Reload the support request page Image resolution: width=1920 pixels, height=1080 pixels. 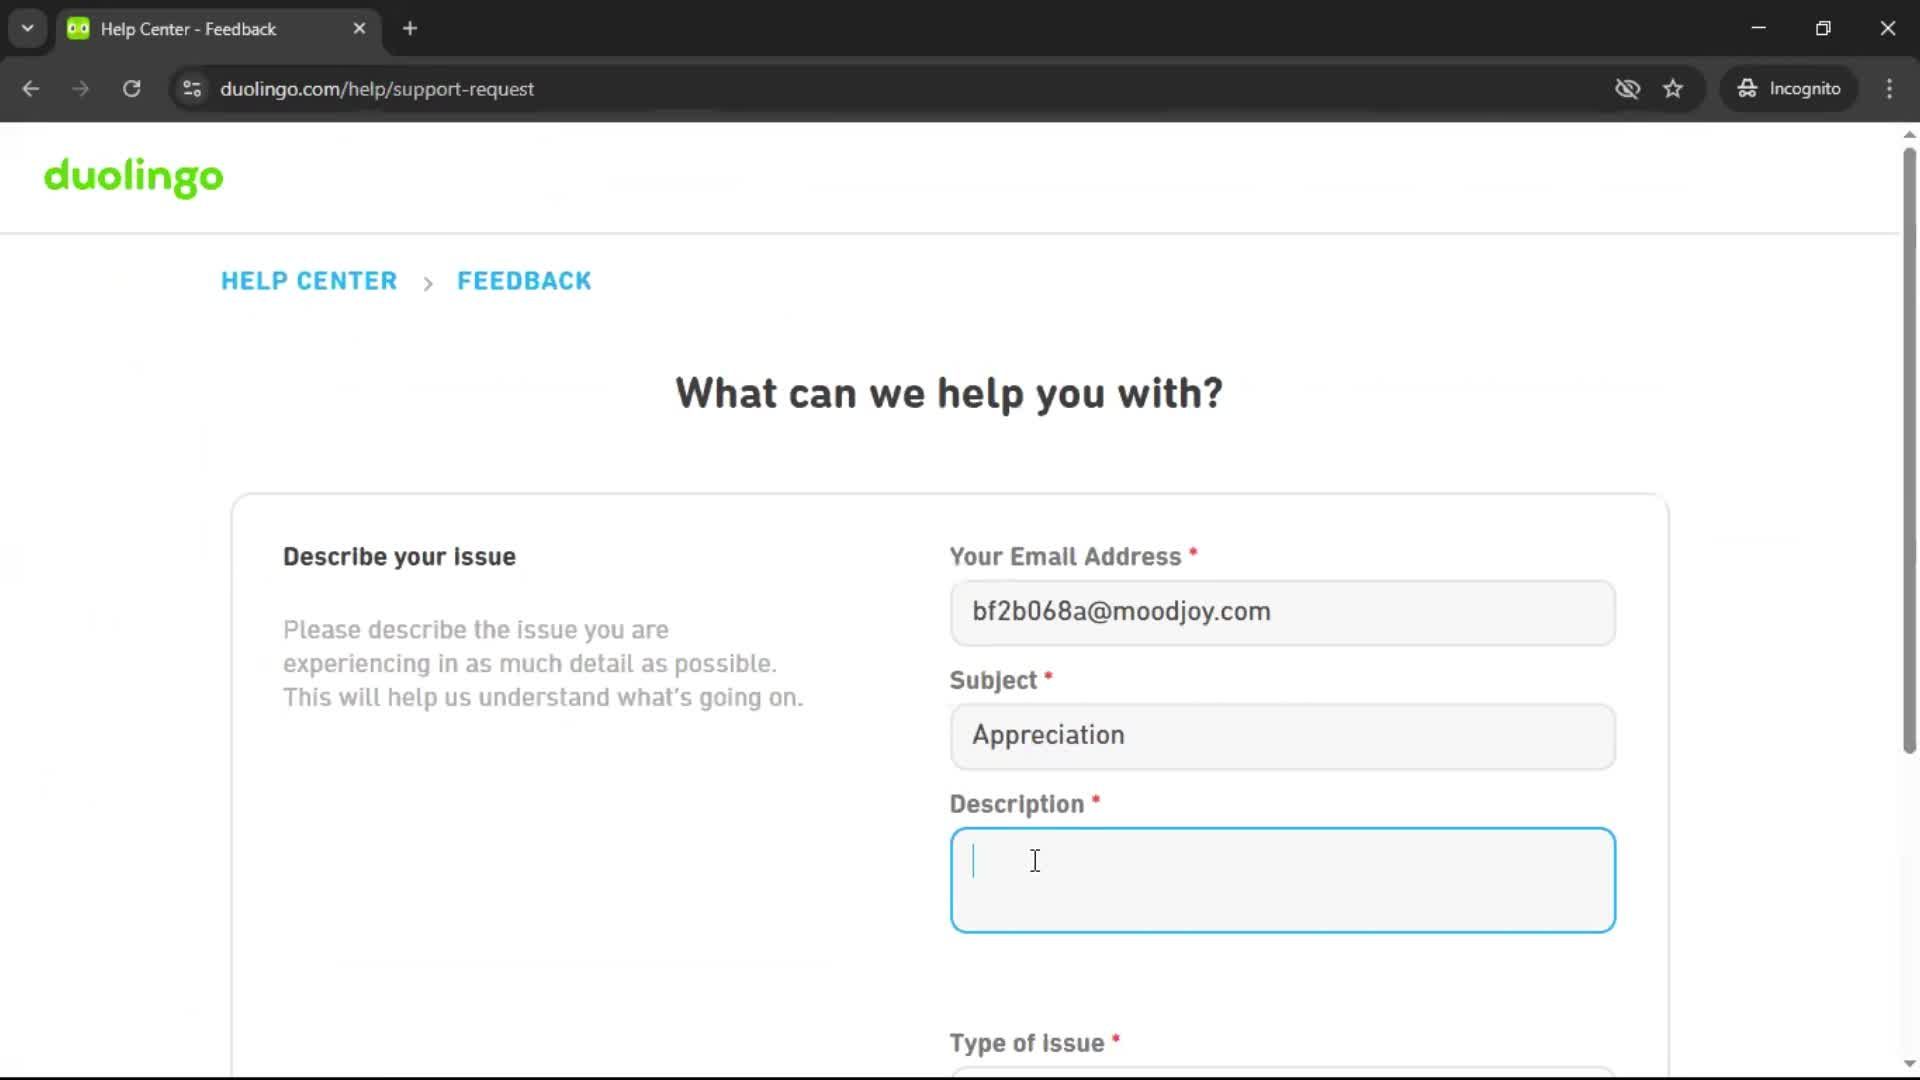click(x=131, y=89)
